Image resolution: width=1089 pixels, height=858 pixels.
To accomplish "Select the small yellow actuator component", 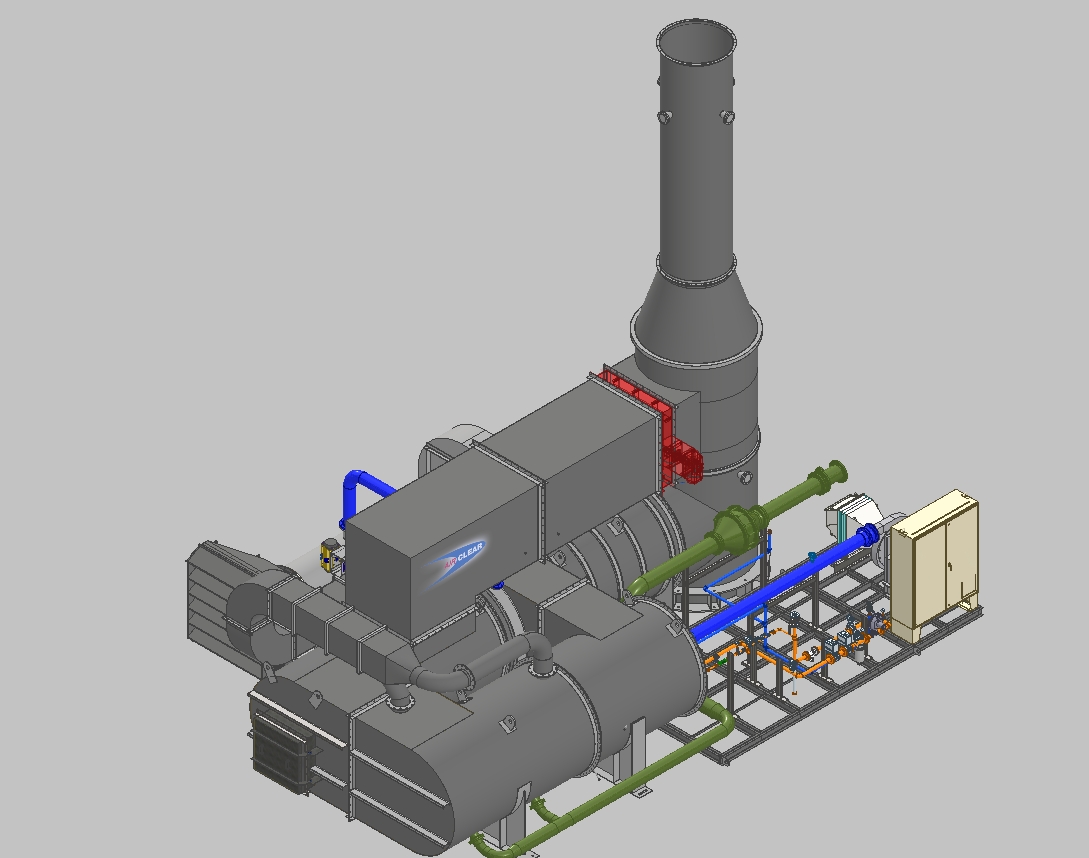I will (328, 554).
